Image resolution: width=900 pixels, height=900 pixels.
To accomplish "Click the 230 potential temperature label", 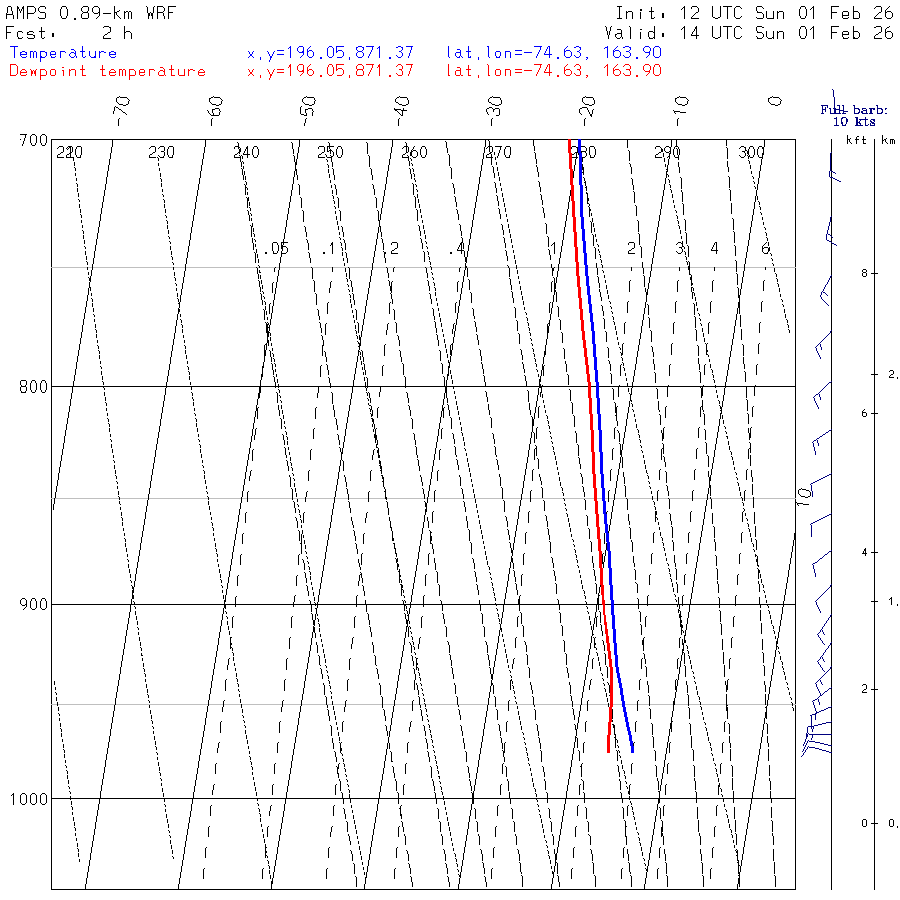I will [x=161, y=153].
